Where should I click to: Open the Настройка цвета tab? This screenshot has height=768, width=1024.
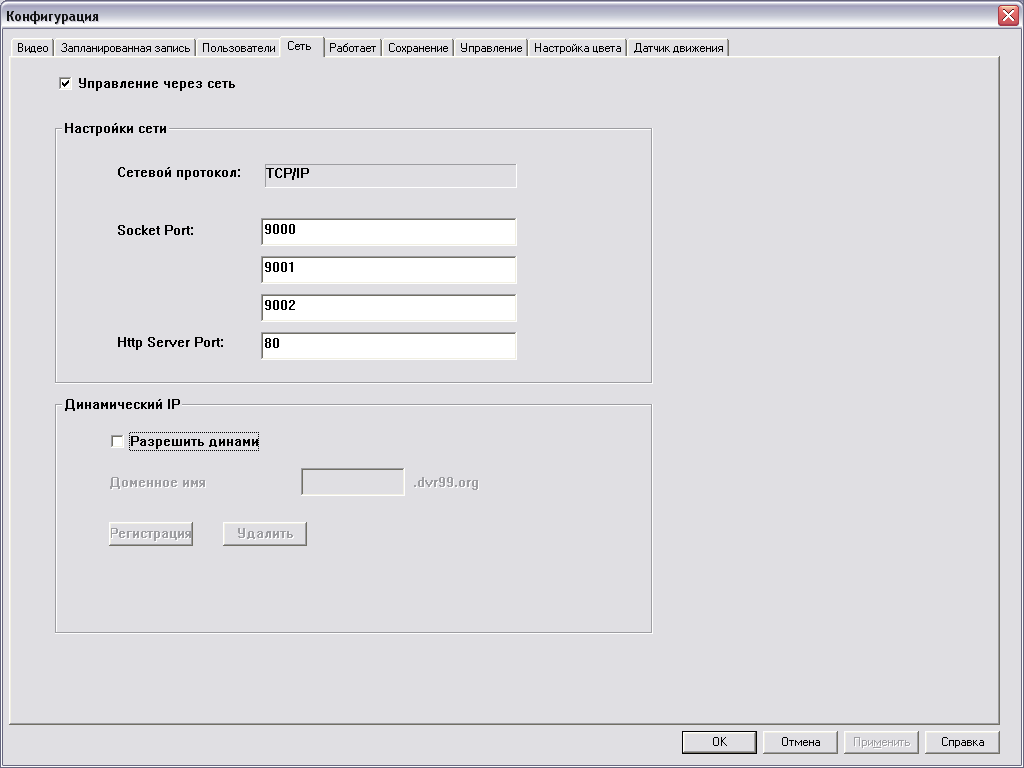[577, 48]
